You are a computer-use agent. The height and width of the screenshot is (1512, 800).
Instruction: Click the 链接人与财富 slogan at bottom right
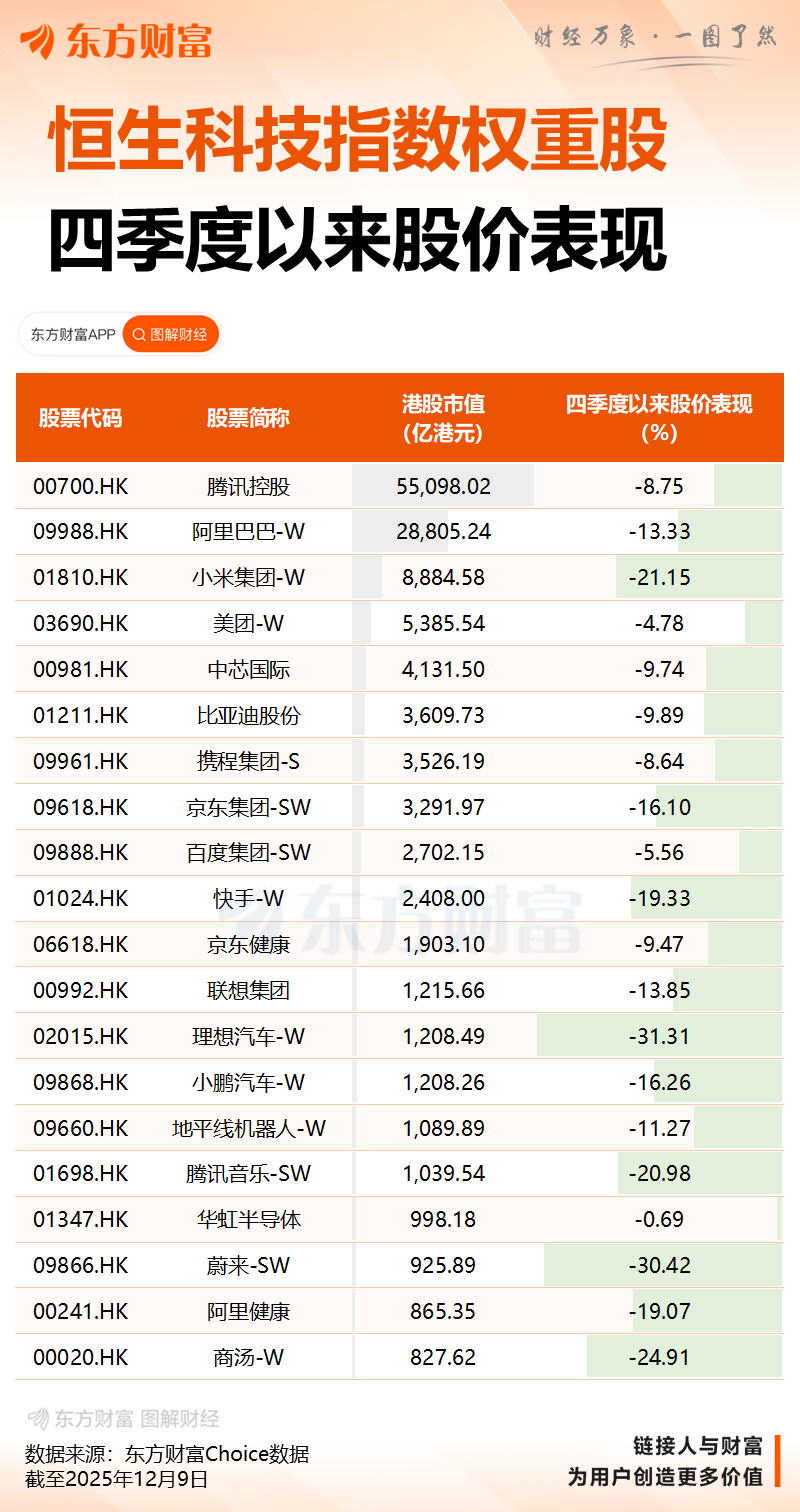click(698, 1445)
